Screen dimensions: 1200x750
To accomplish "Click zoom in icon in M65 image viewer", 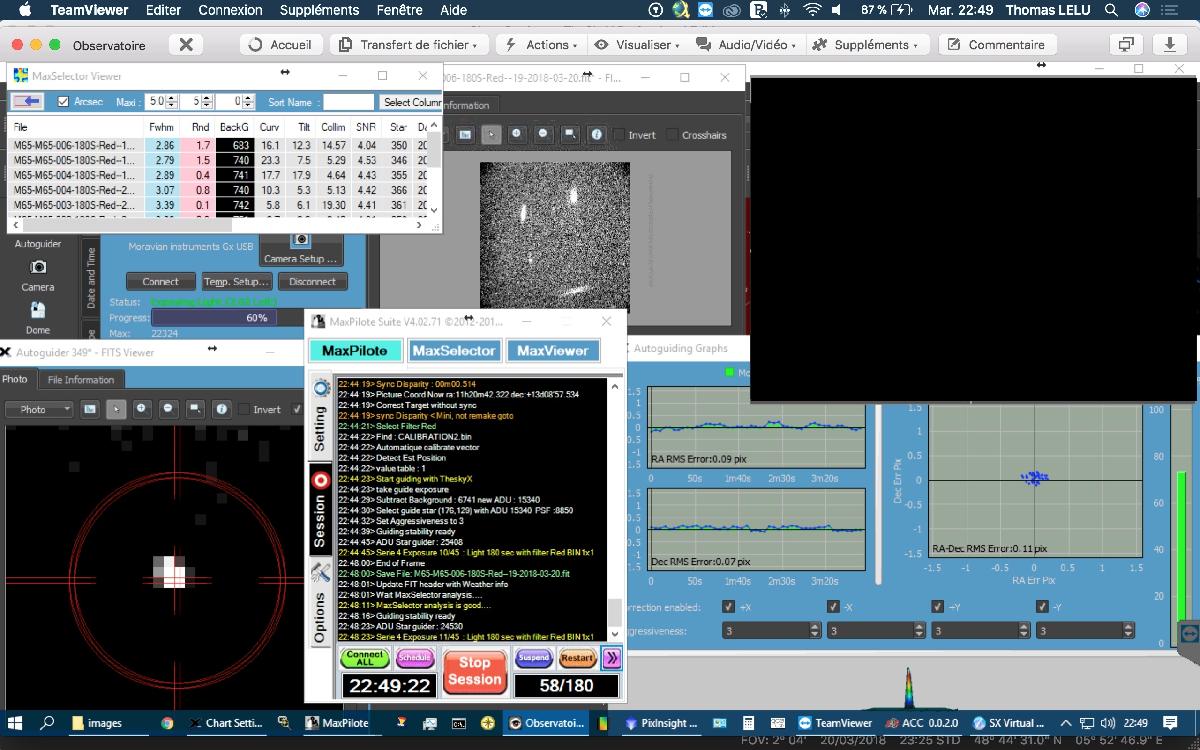I will (517, 134).
